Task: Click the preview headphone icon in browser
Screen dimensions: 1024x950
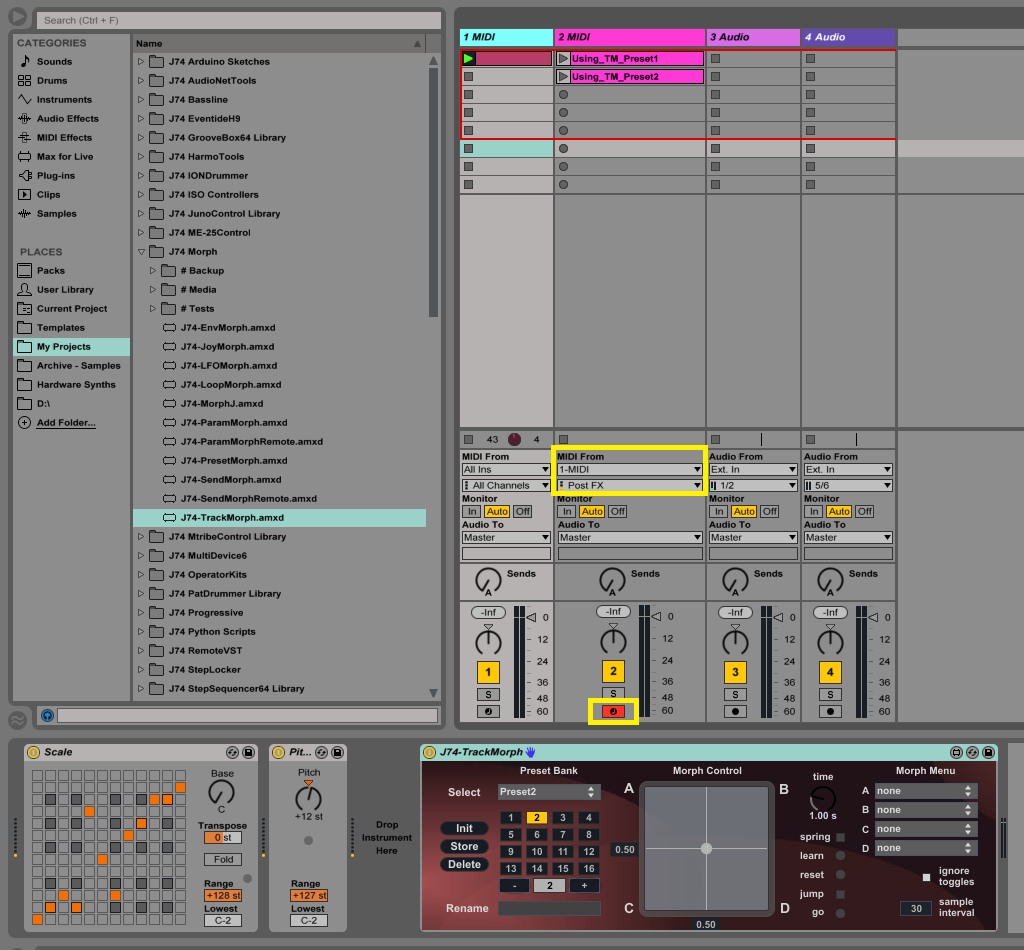Action: (47, 715)
